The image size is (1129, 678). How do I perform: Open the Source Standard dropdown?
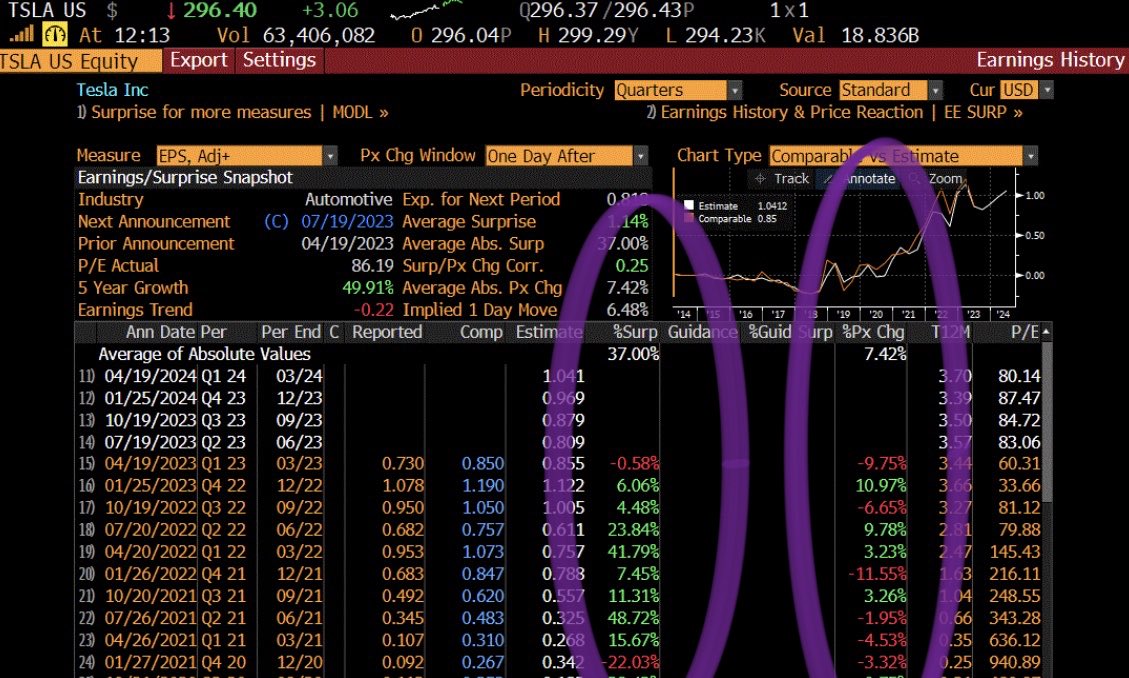pyautogui.click(x=891, y=90)
